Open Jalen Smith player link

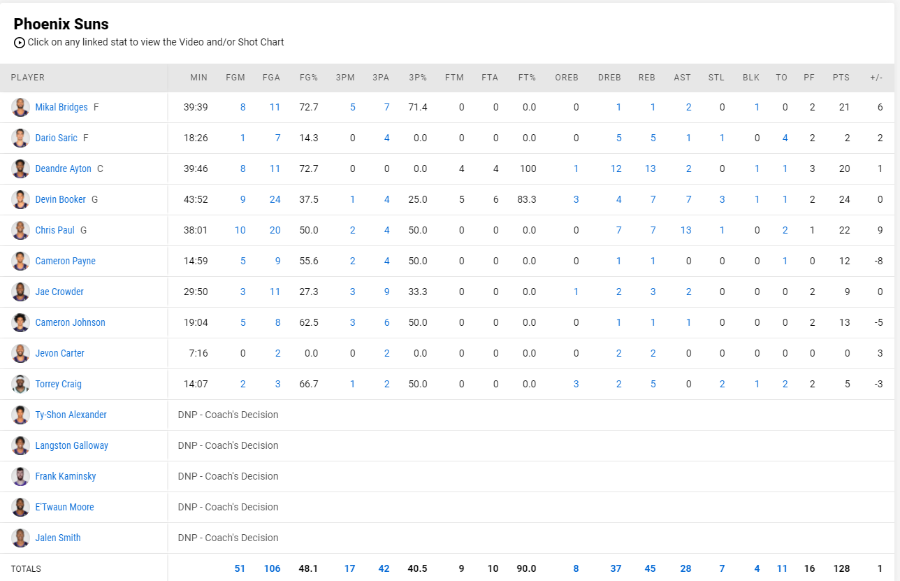(58, 538)
